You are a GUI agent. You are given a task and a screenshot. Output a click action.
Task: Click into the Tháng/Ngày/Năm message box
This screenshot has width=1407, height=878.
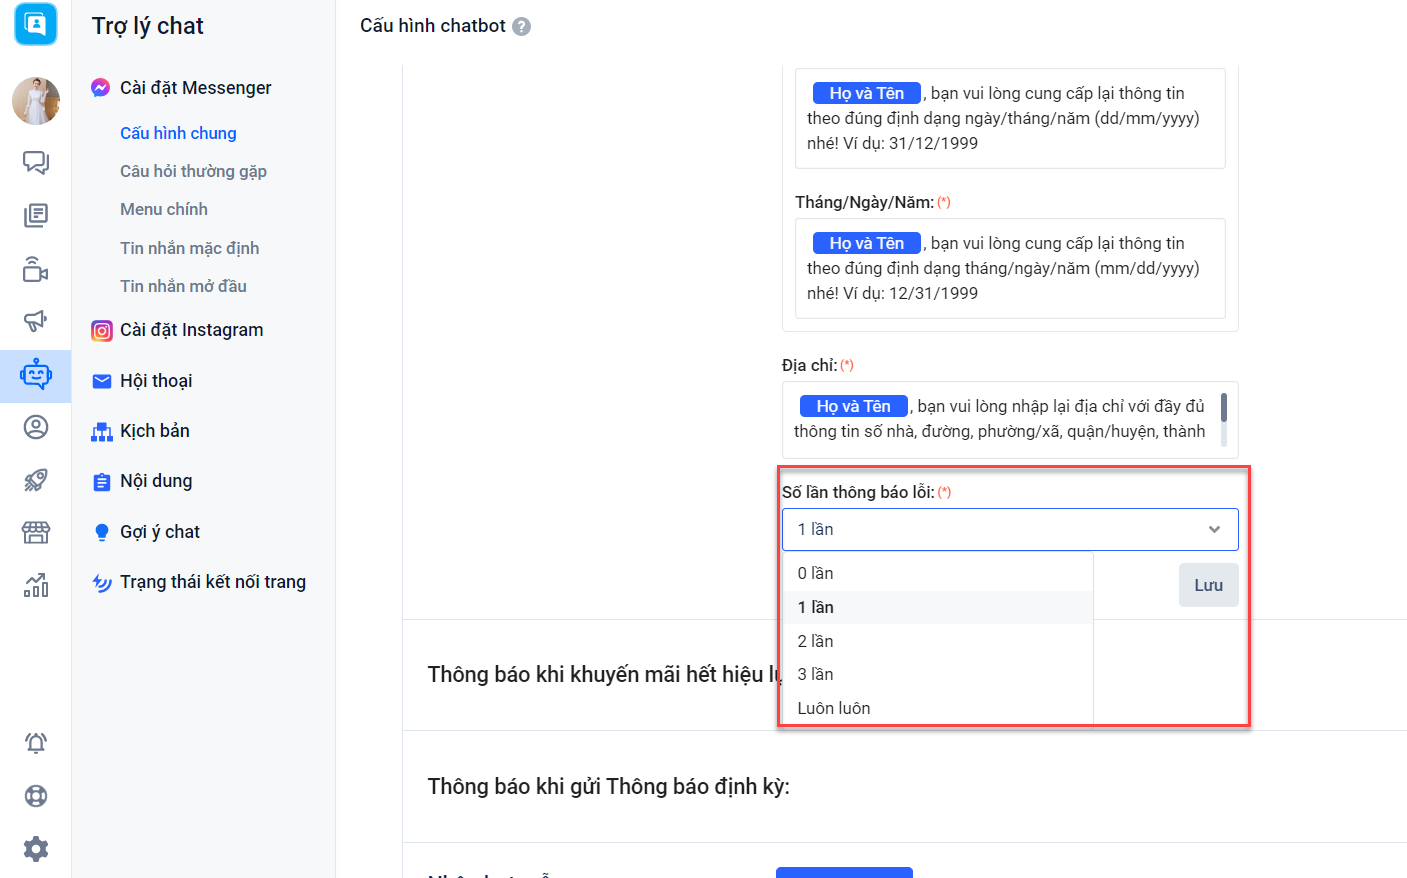coord(1010,268)
